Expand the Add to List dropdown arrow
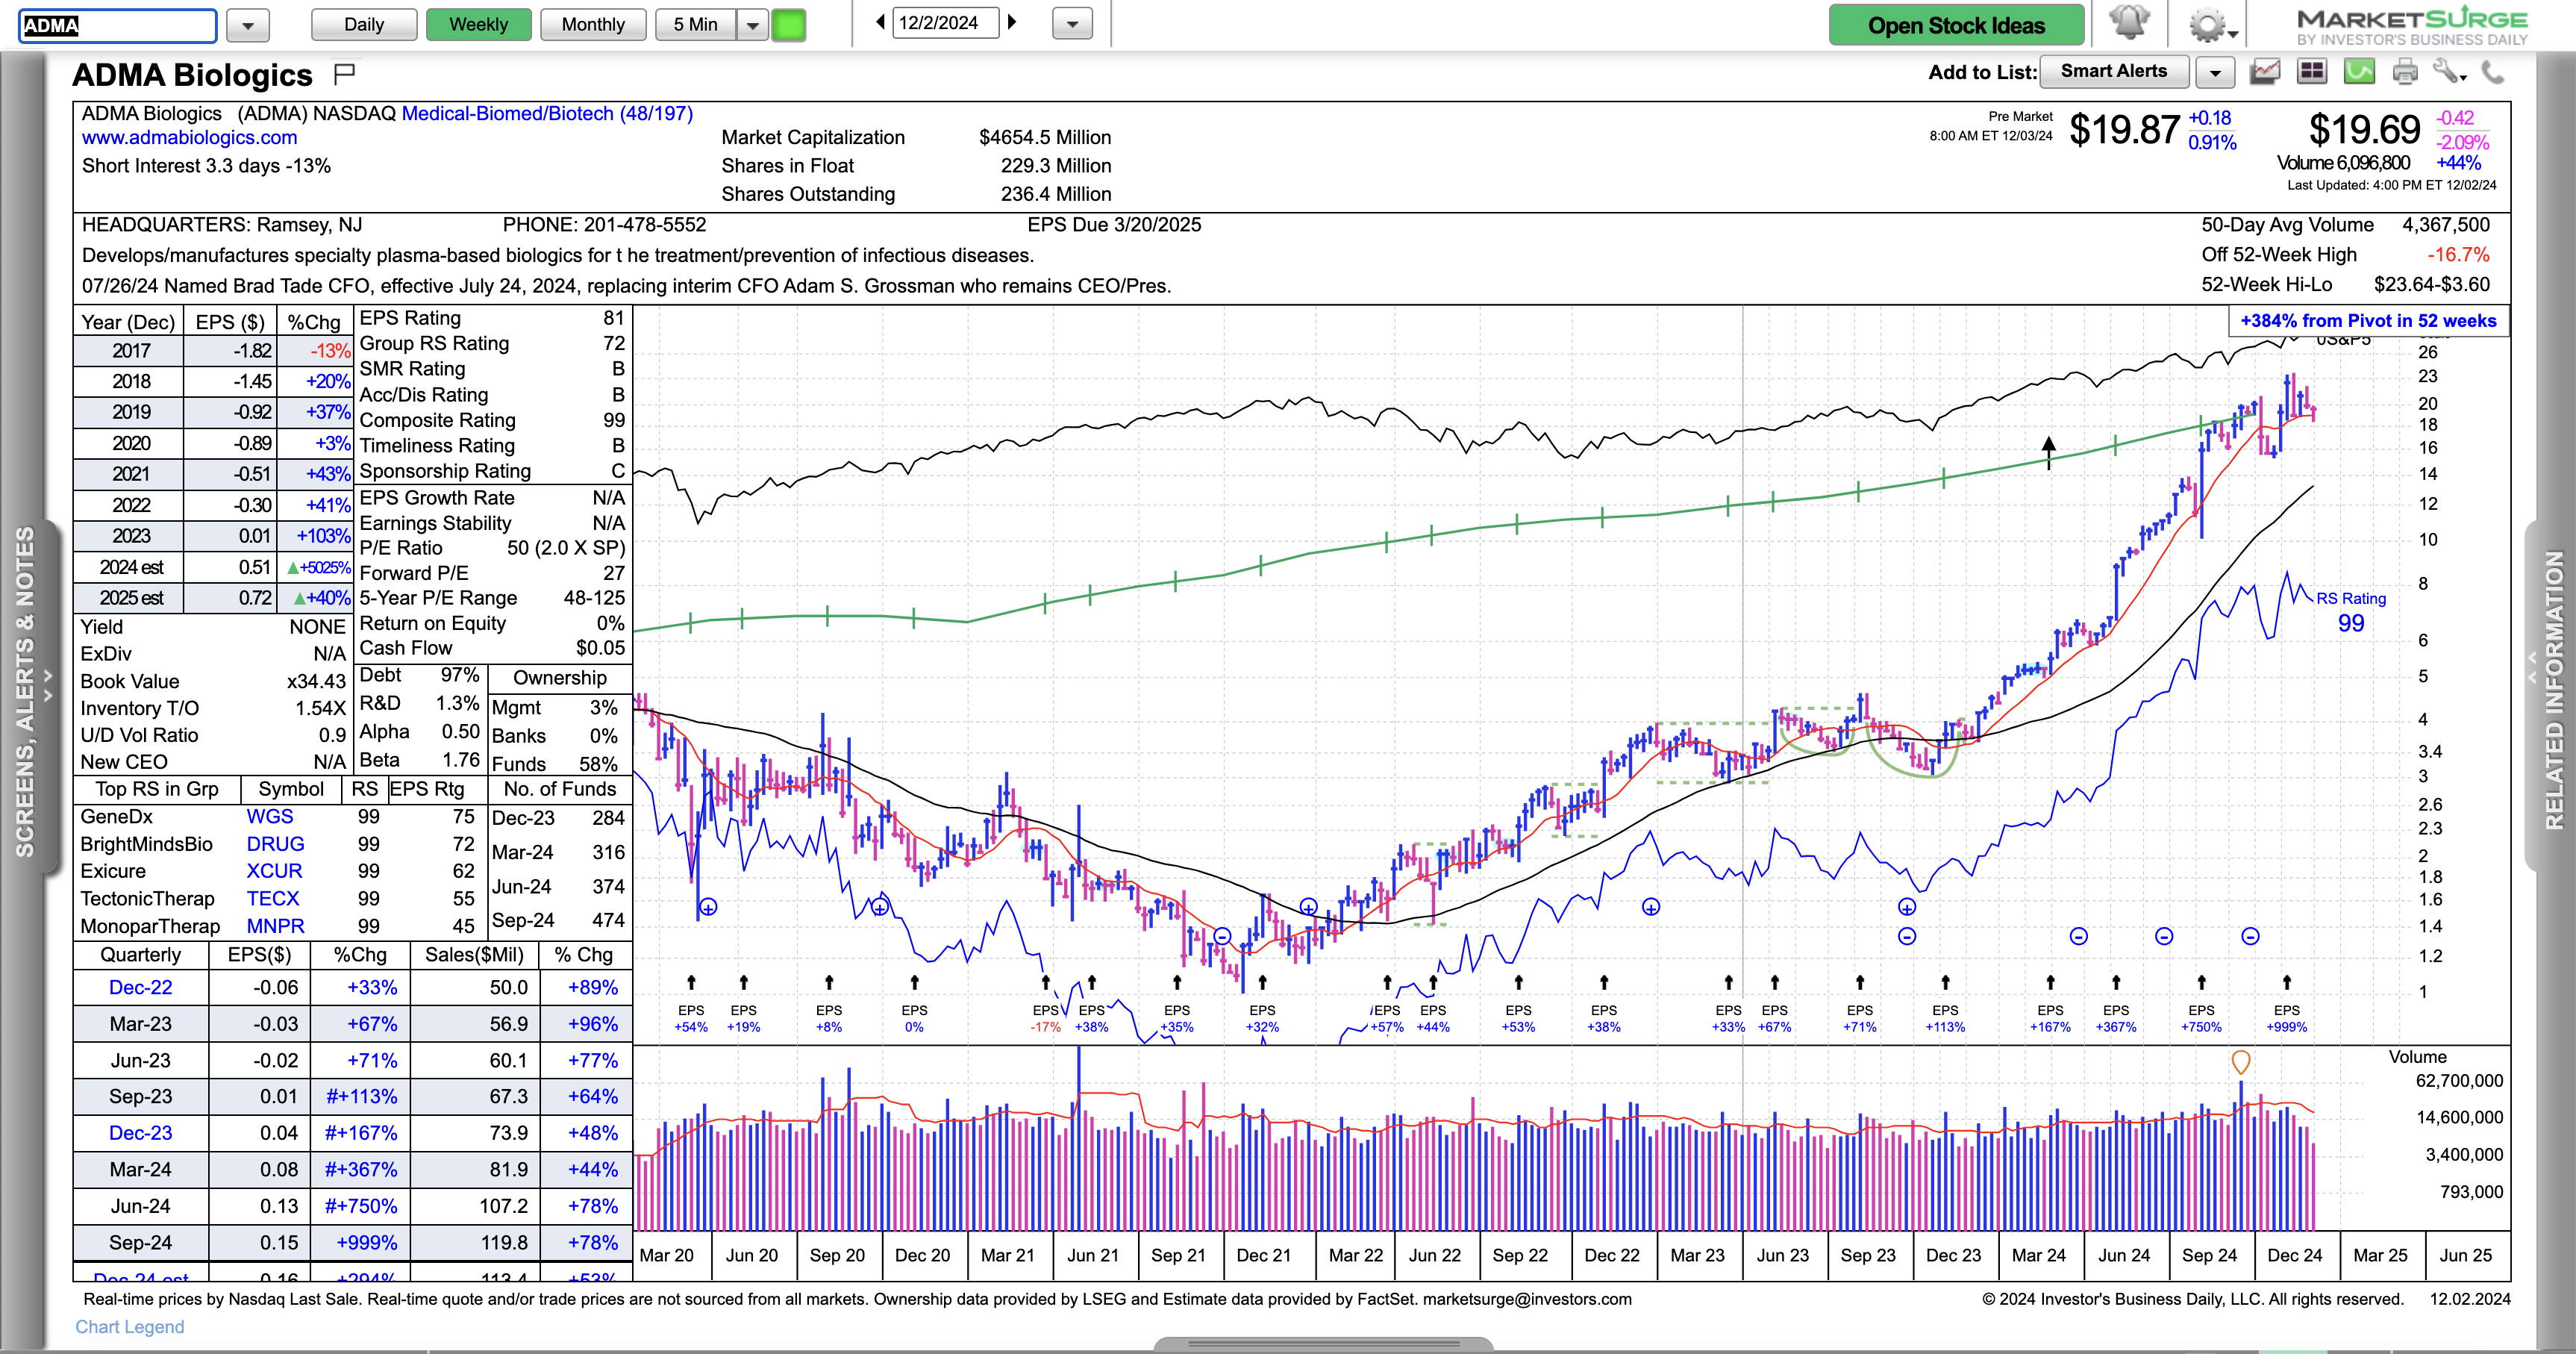2576x1354 pixels. click(2215, 72)
